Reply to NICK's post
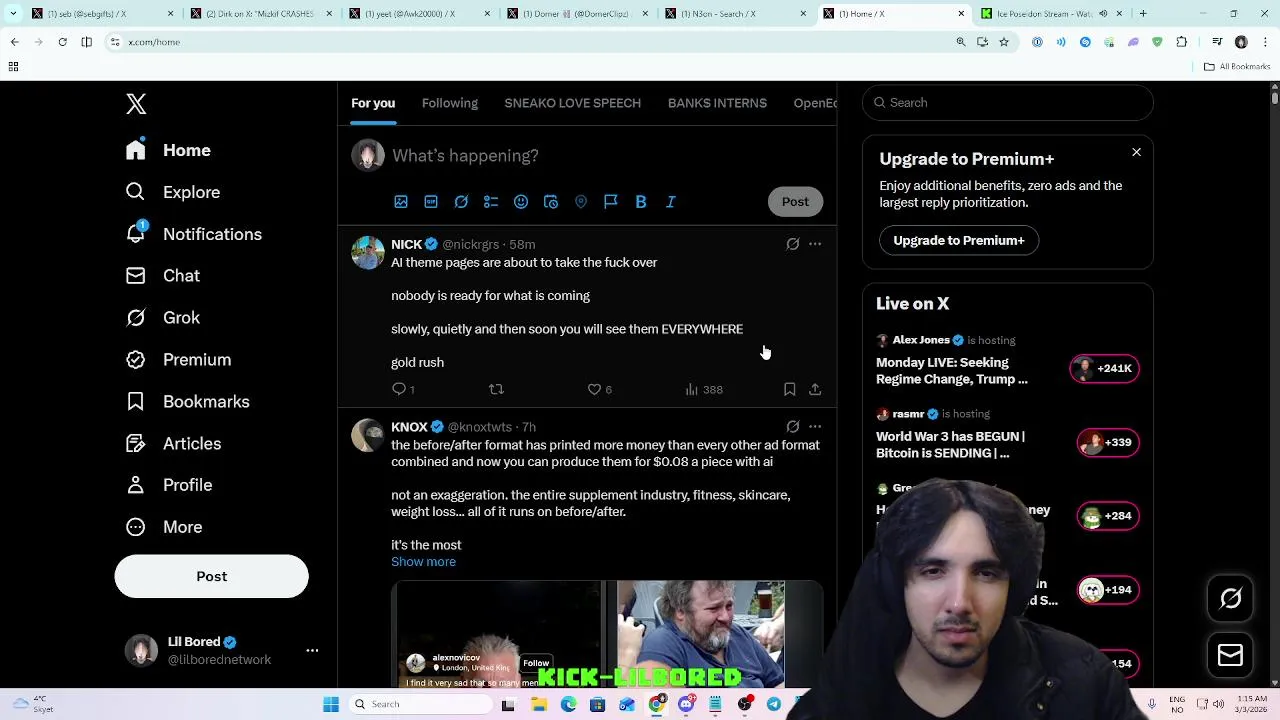 (x=403, y=389)
